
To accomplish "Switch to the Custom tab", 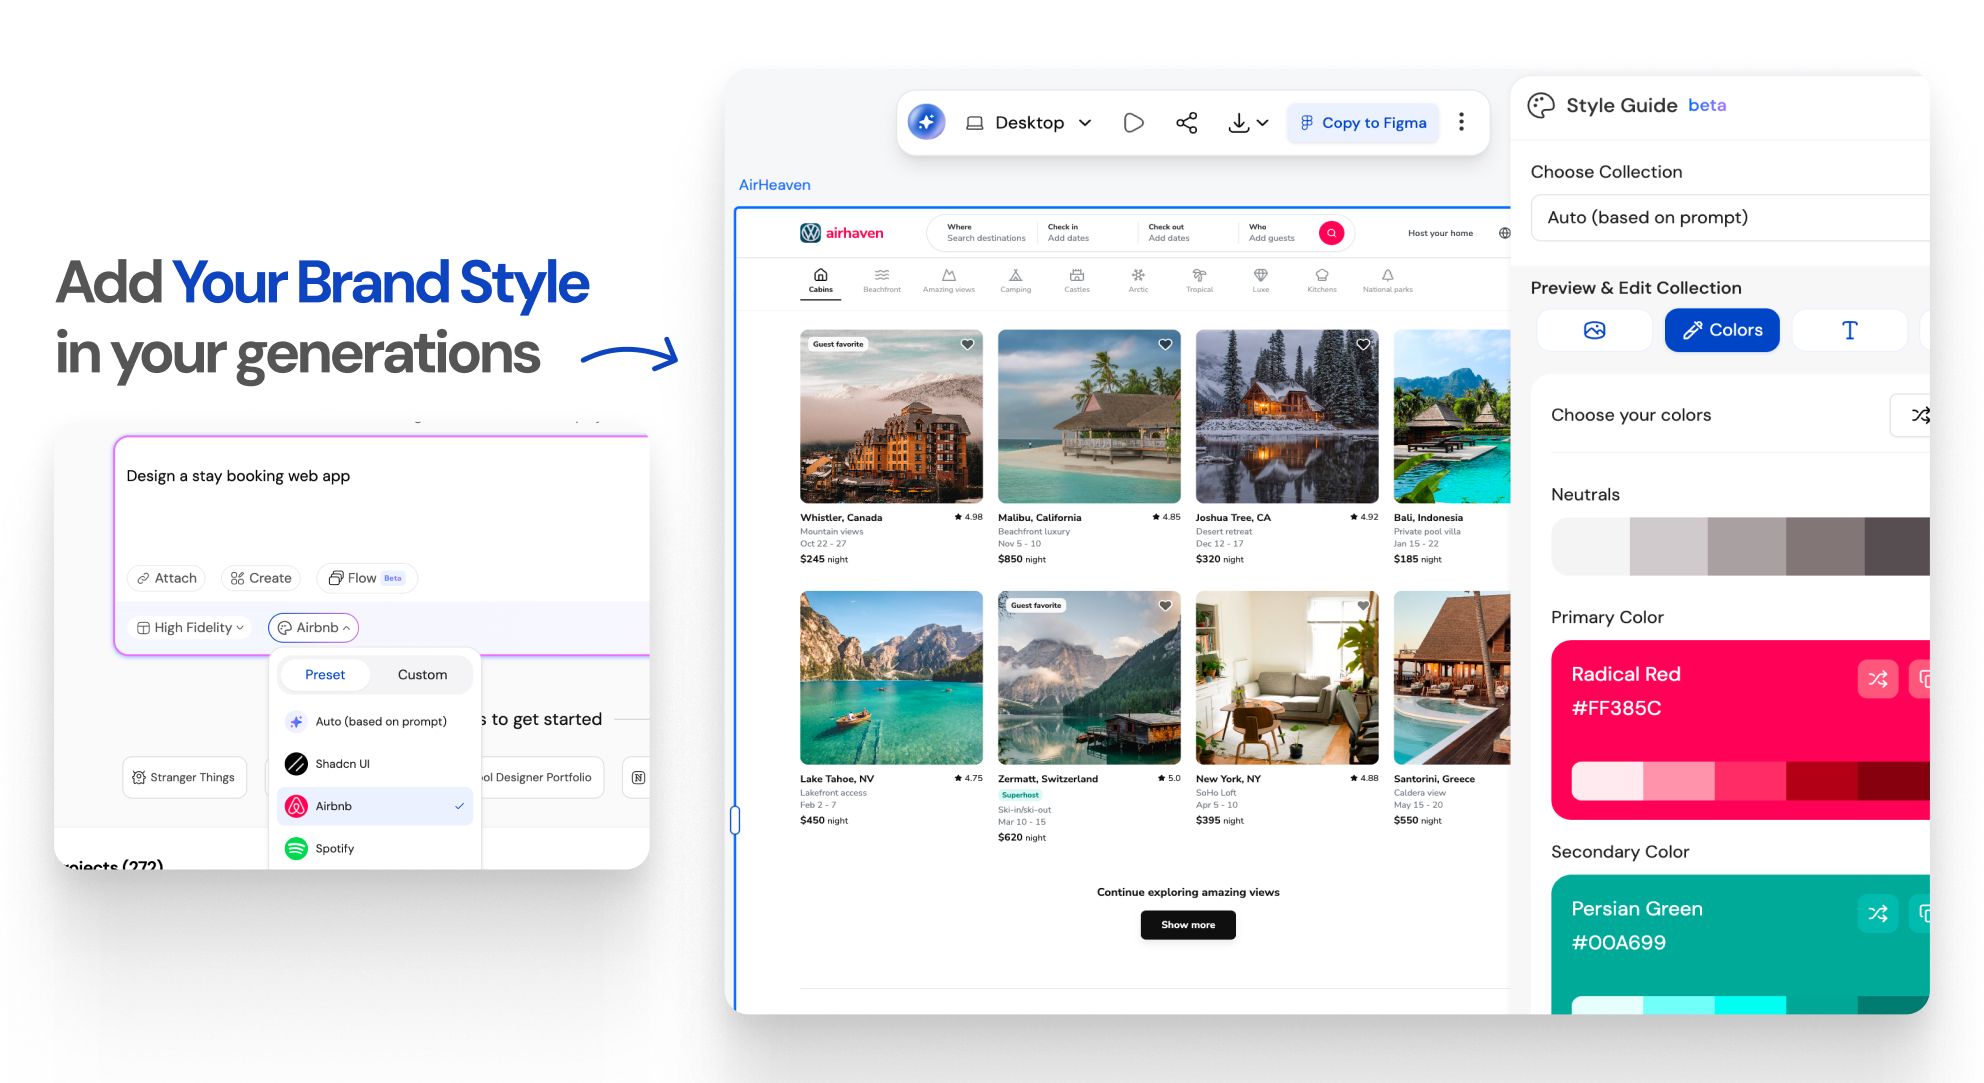I will click(422, 674).
